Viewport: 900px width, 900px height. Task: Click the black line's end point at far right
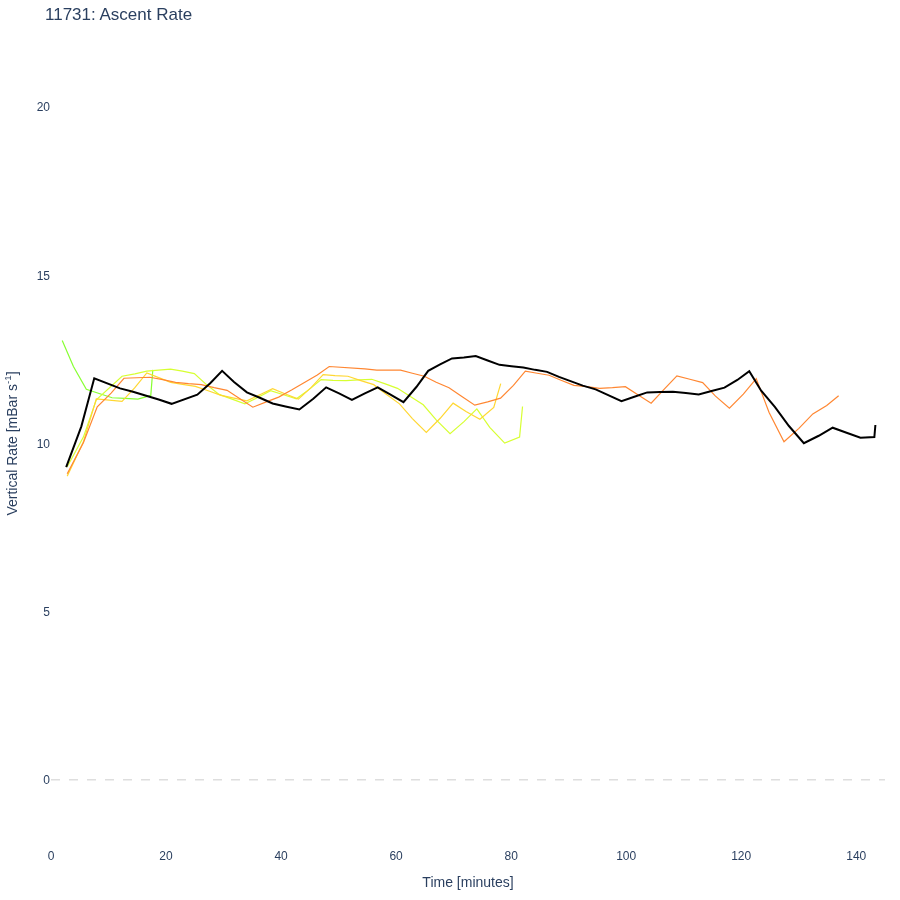pyautogui.click(x=875, y=426)
